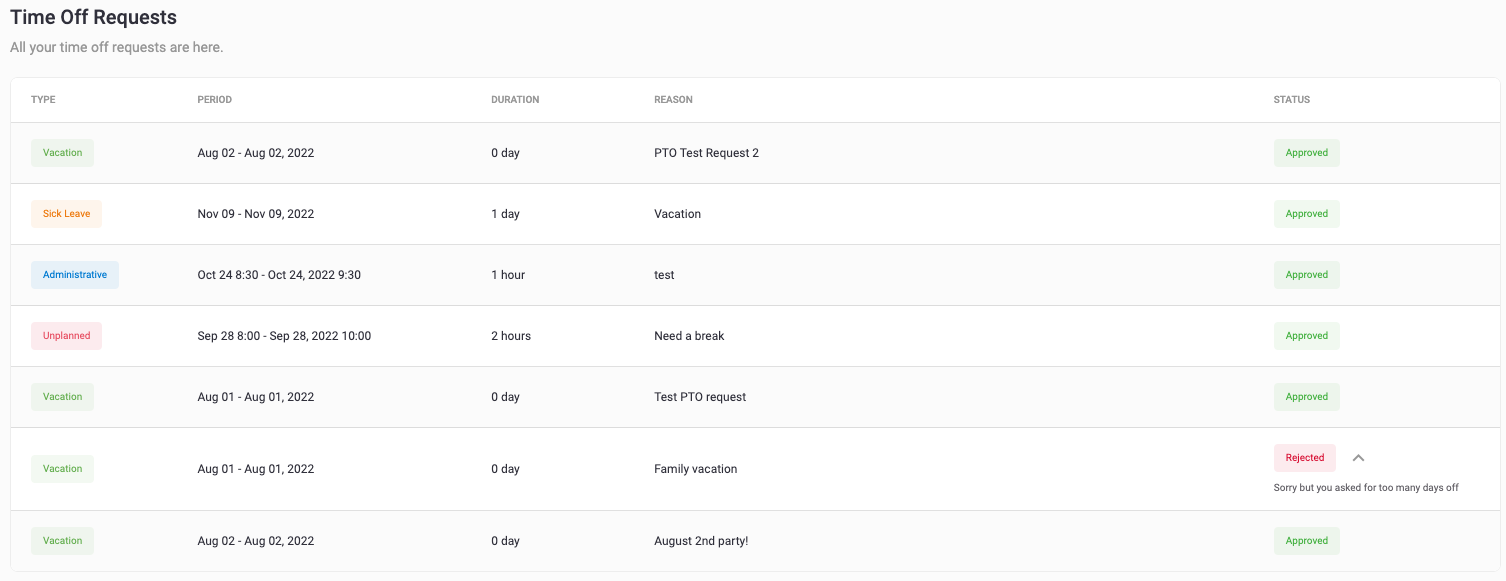Click the 'Family vacation' reason text
1506x581 pixels.
point(695,469)
